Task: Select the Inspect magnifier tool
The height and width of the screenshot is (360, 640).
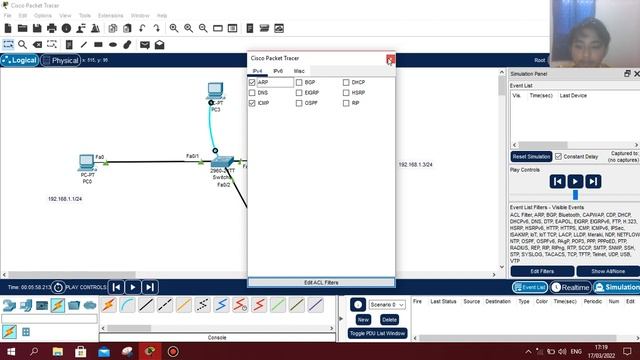Action: [22, 44]
